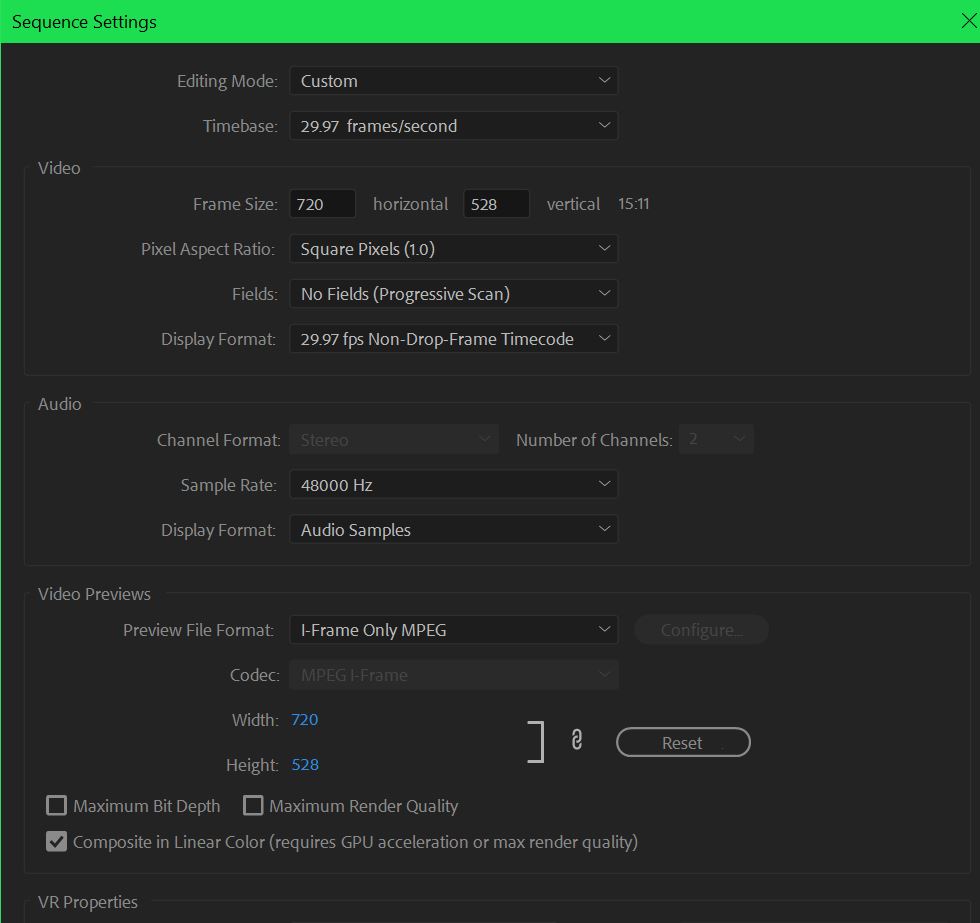980x923 pixels.
Task: Click the vertical frame size field
Action: coord(496,204)
